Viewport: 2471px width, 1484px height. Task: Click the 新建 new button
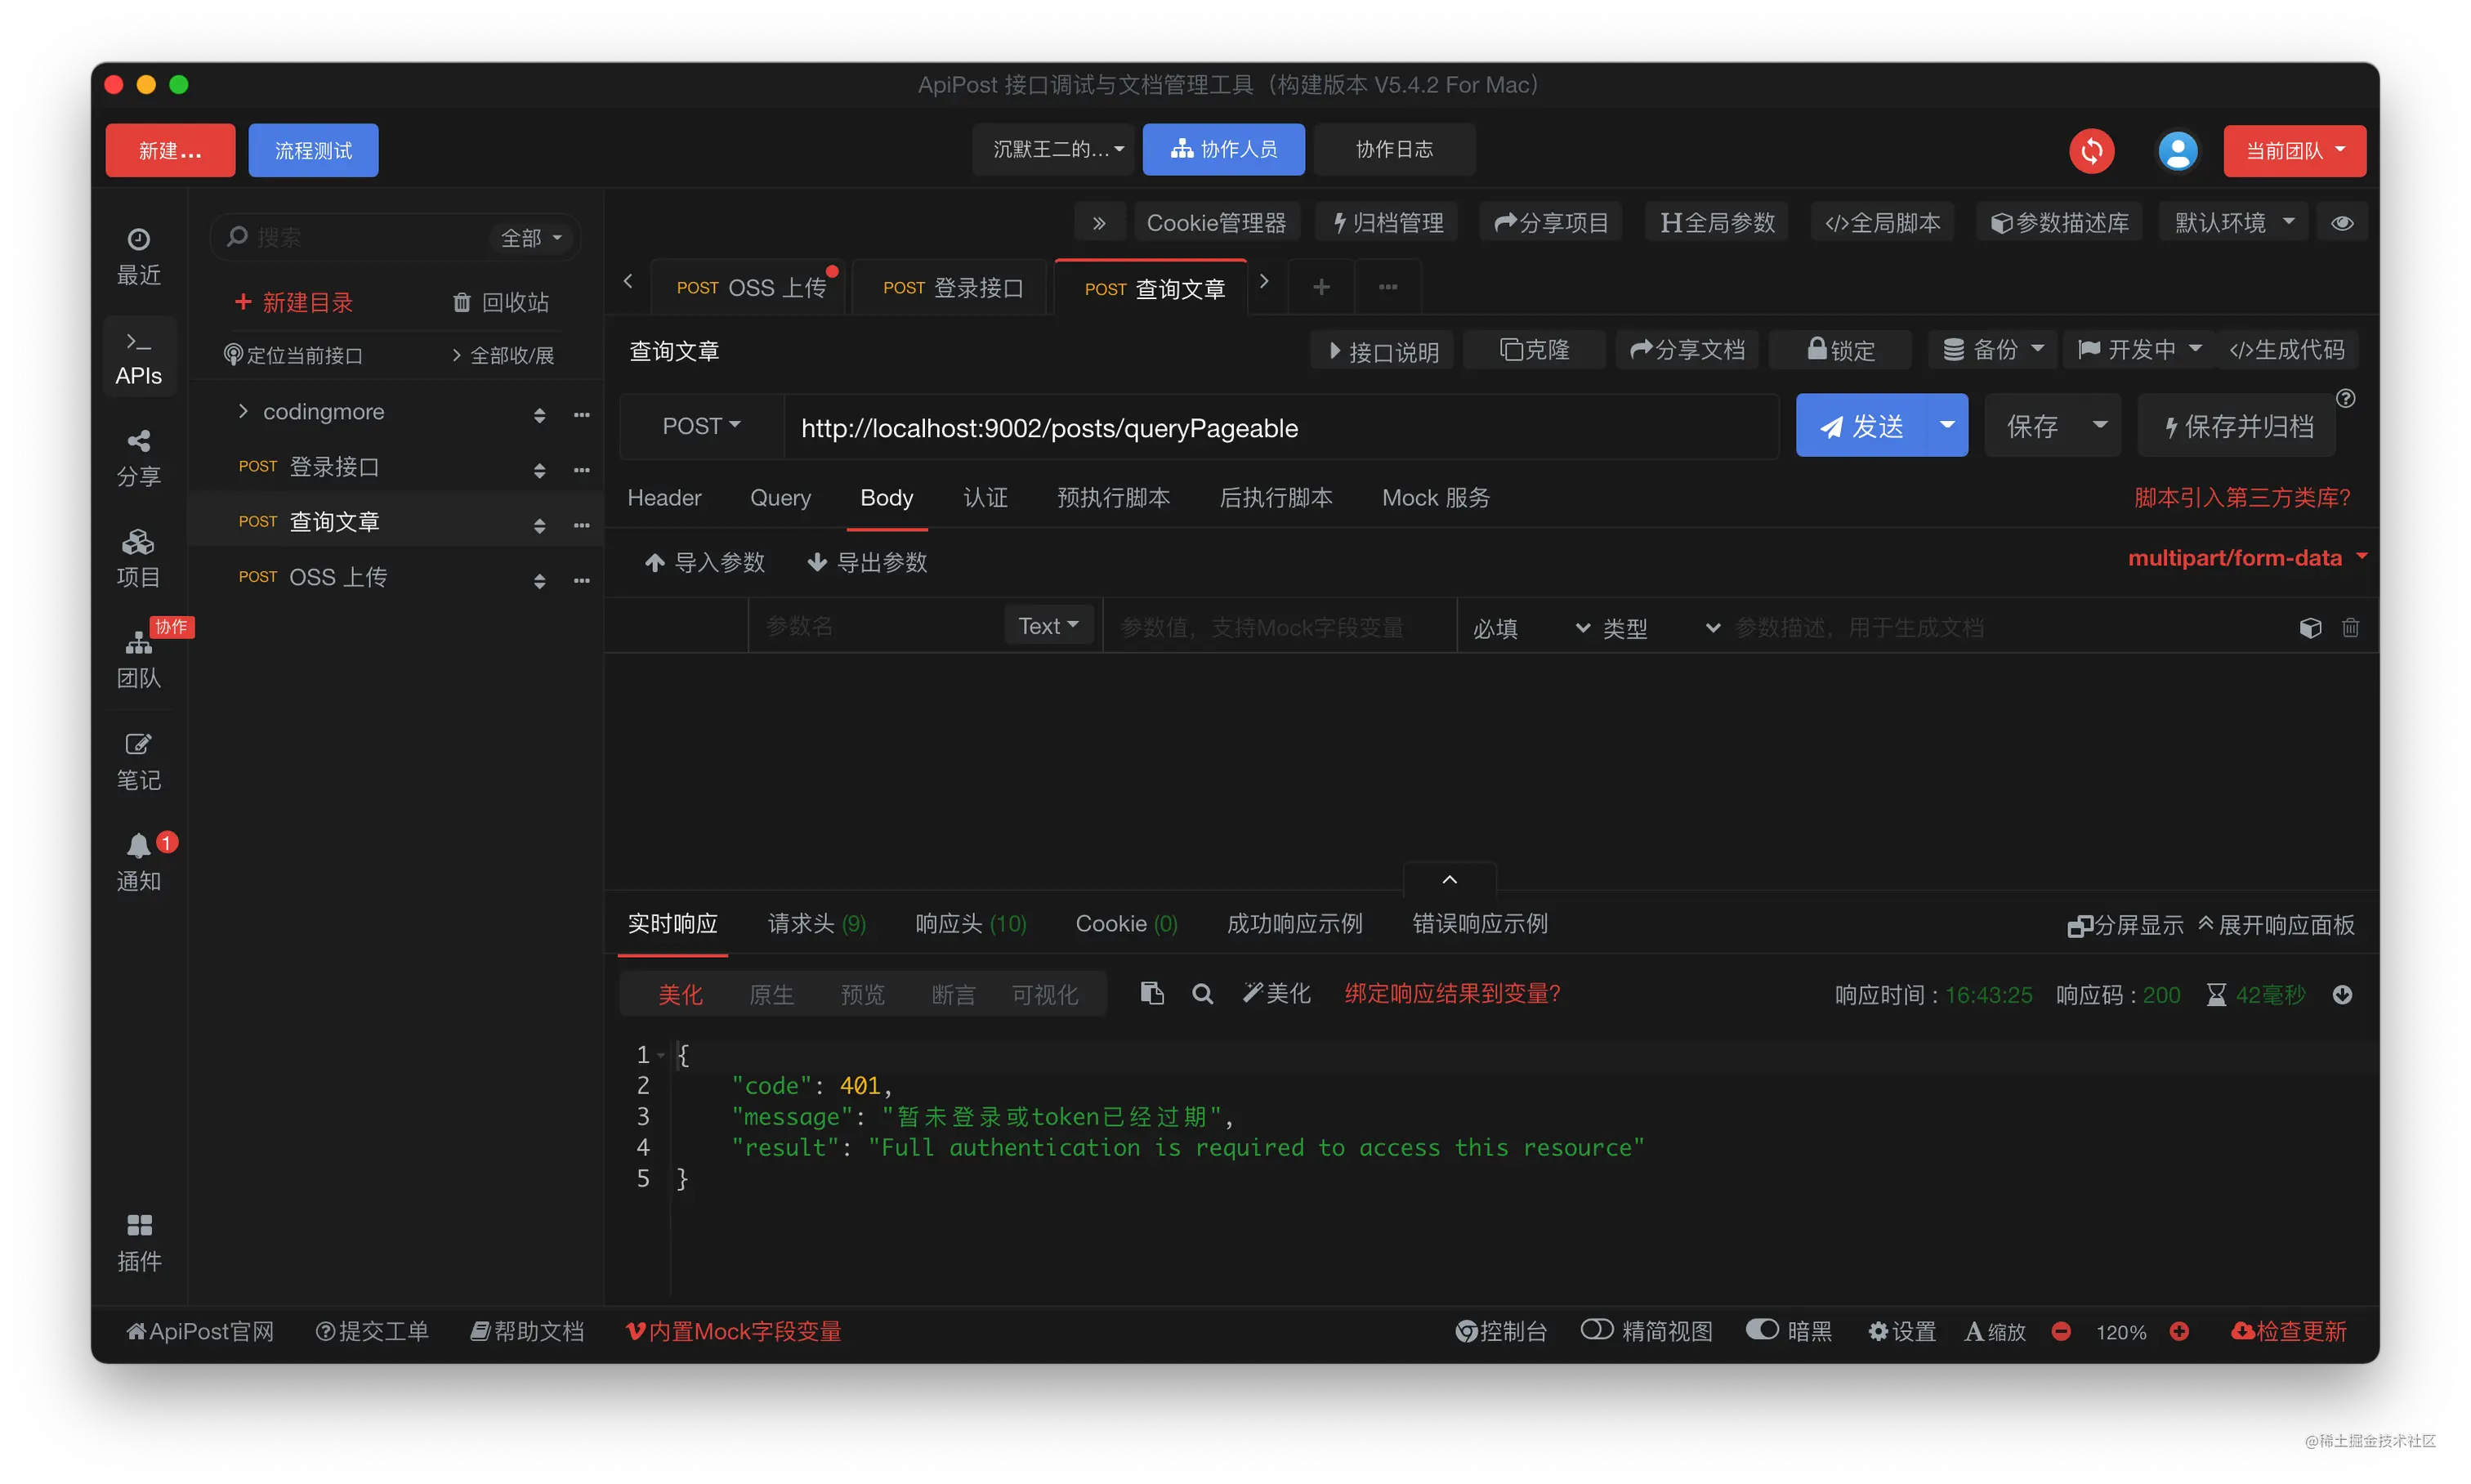[x=170, y=150]
